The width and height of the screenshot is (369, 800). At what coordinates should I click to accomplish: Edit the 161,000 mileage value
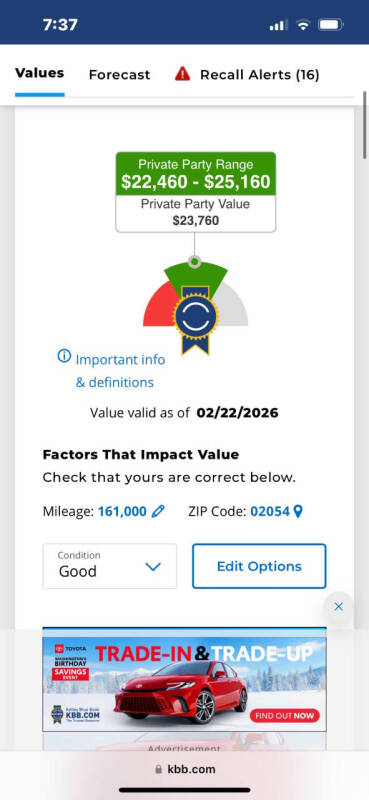coord(122,511)
